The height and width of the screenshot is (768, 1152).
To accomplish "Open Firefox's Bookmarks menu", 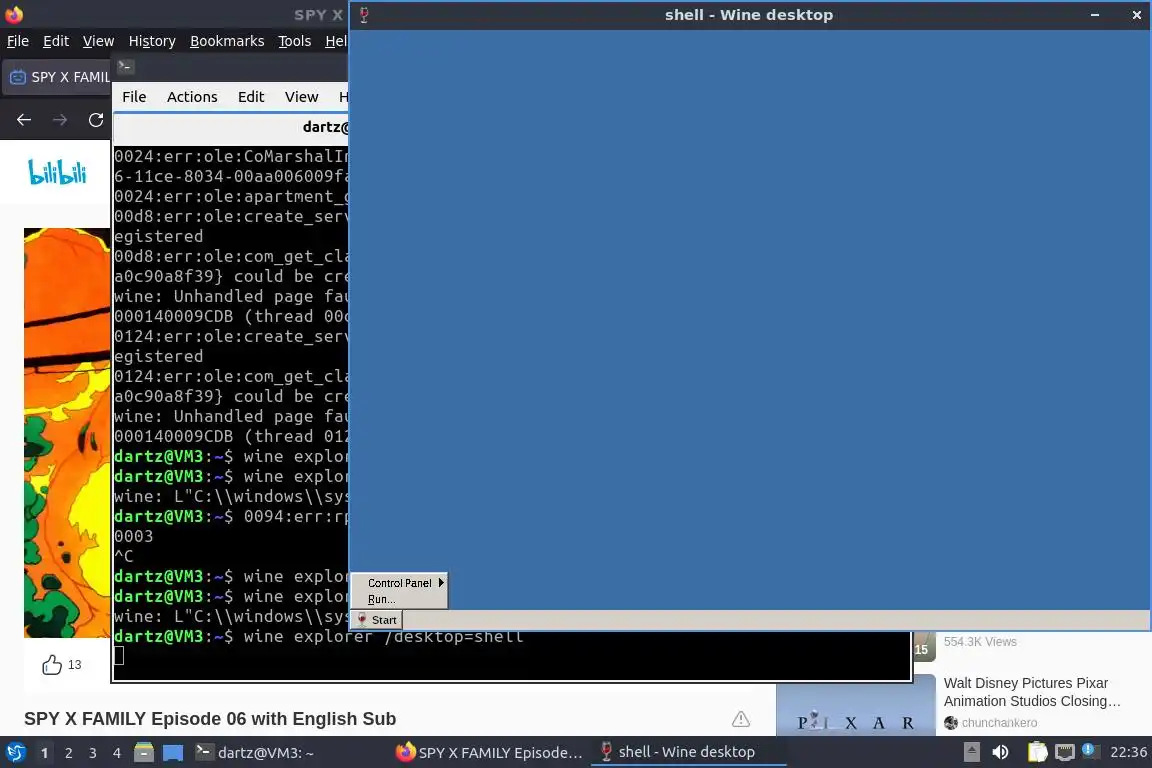I will (x=227, y=41).
